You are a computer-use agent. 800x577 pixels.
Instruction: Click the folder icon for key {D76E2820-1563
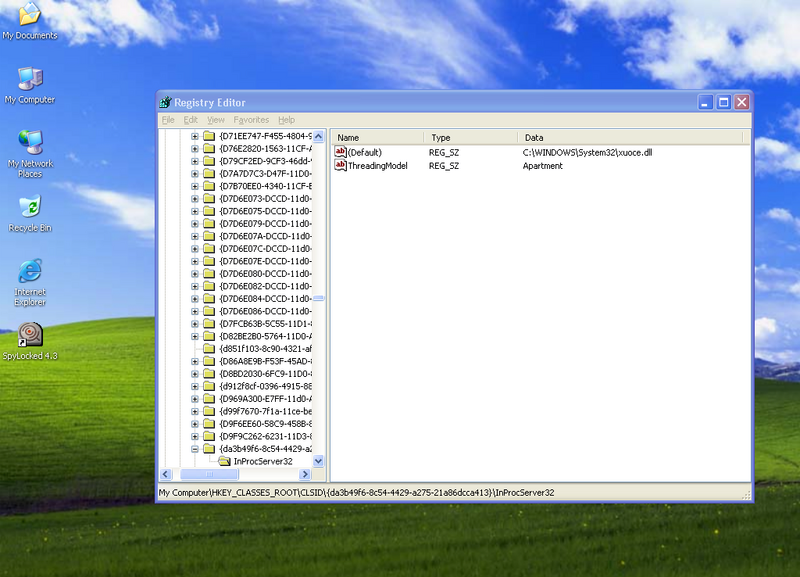coord(209,148)
